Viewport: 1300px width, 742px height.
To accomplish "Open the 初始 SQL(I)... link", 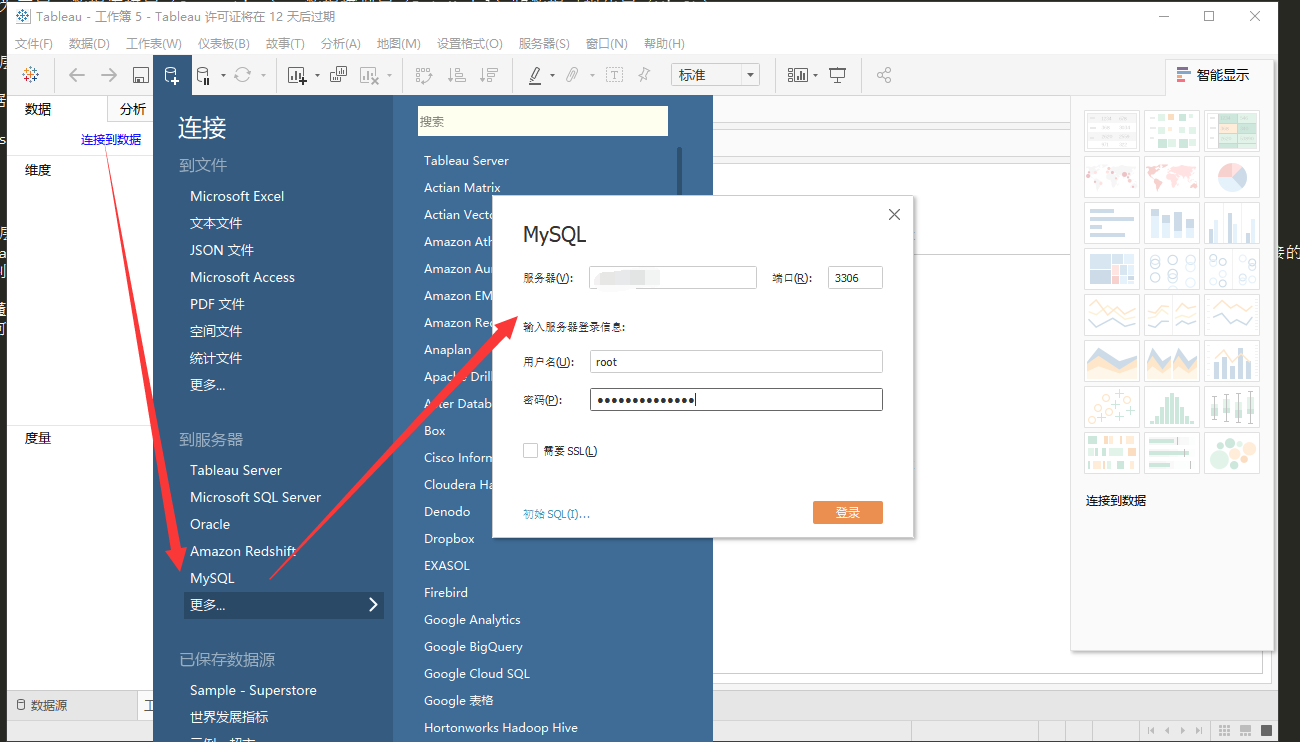I will [556, 514].
